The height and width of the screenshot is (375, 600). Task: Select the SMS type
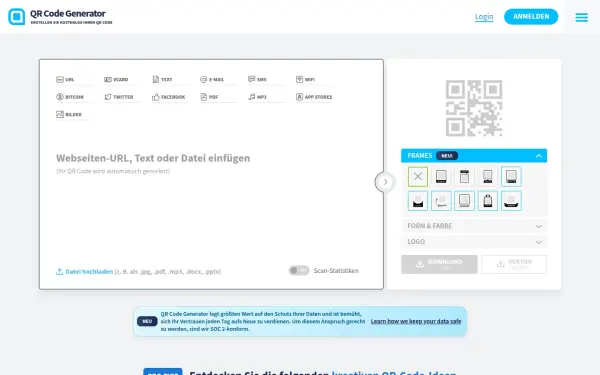(x=257, y=79)
